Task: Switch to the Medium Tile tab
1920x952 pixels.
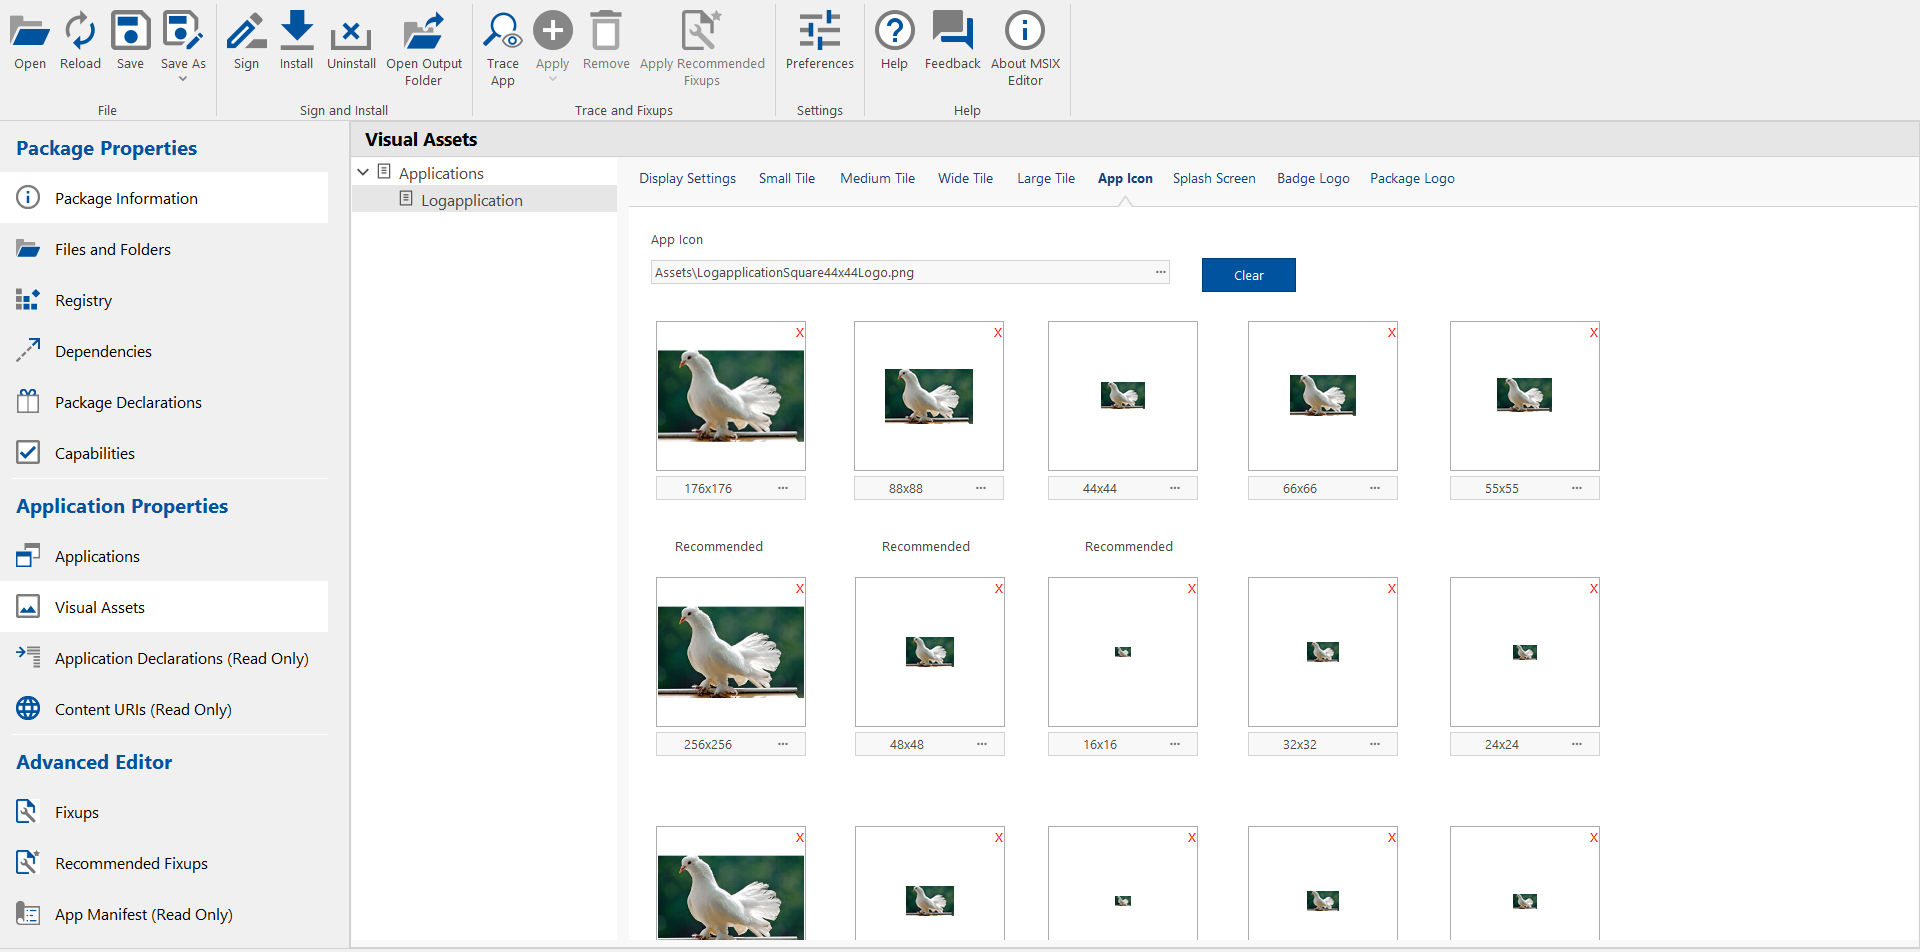Action: tap(877, 179)
